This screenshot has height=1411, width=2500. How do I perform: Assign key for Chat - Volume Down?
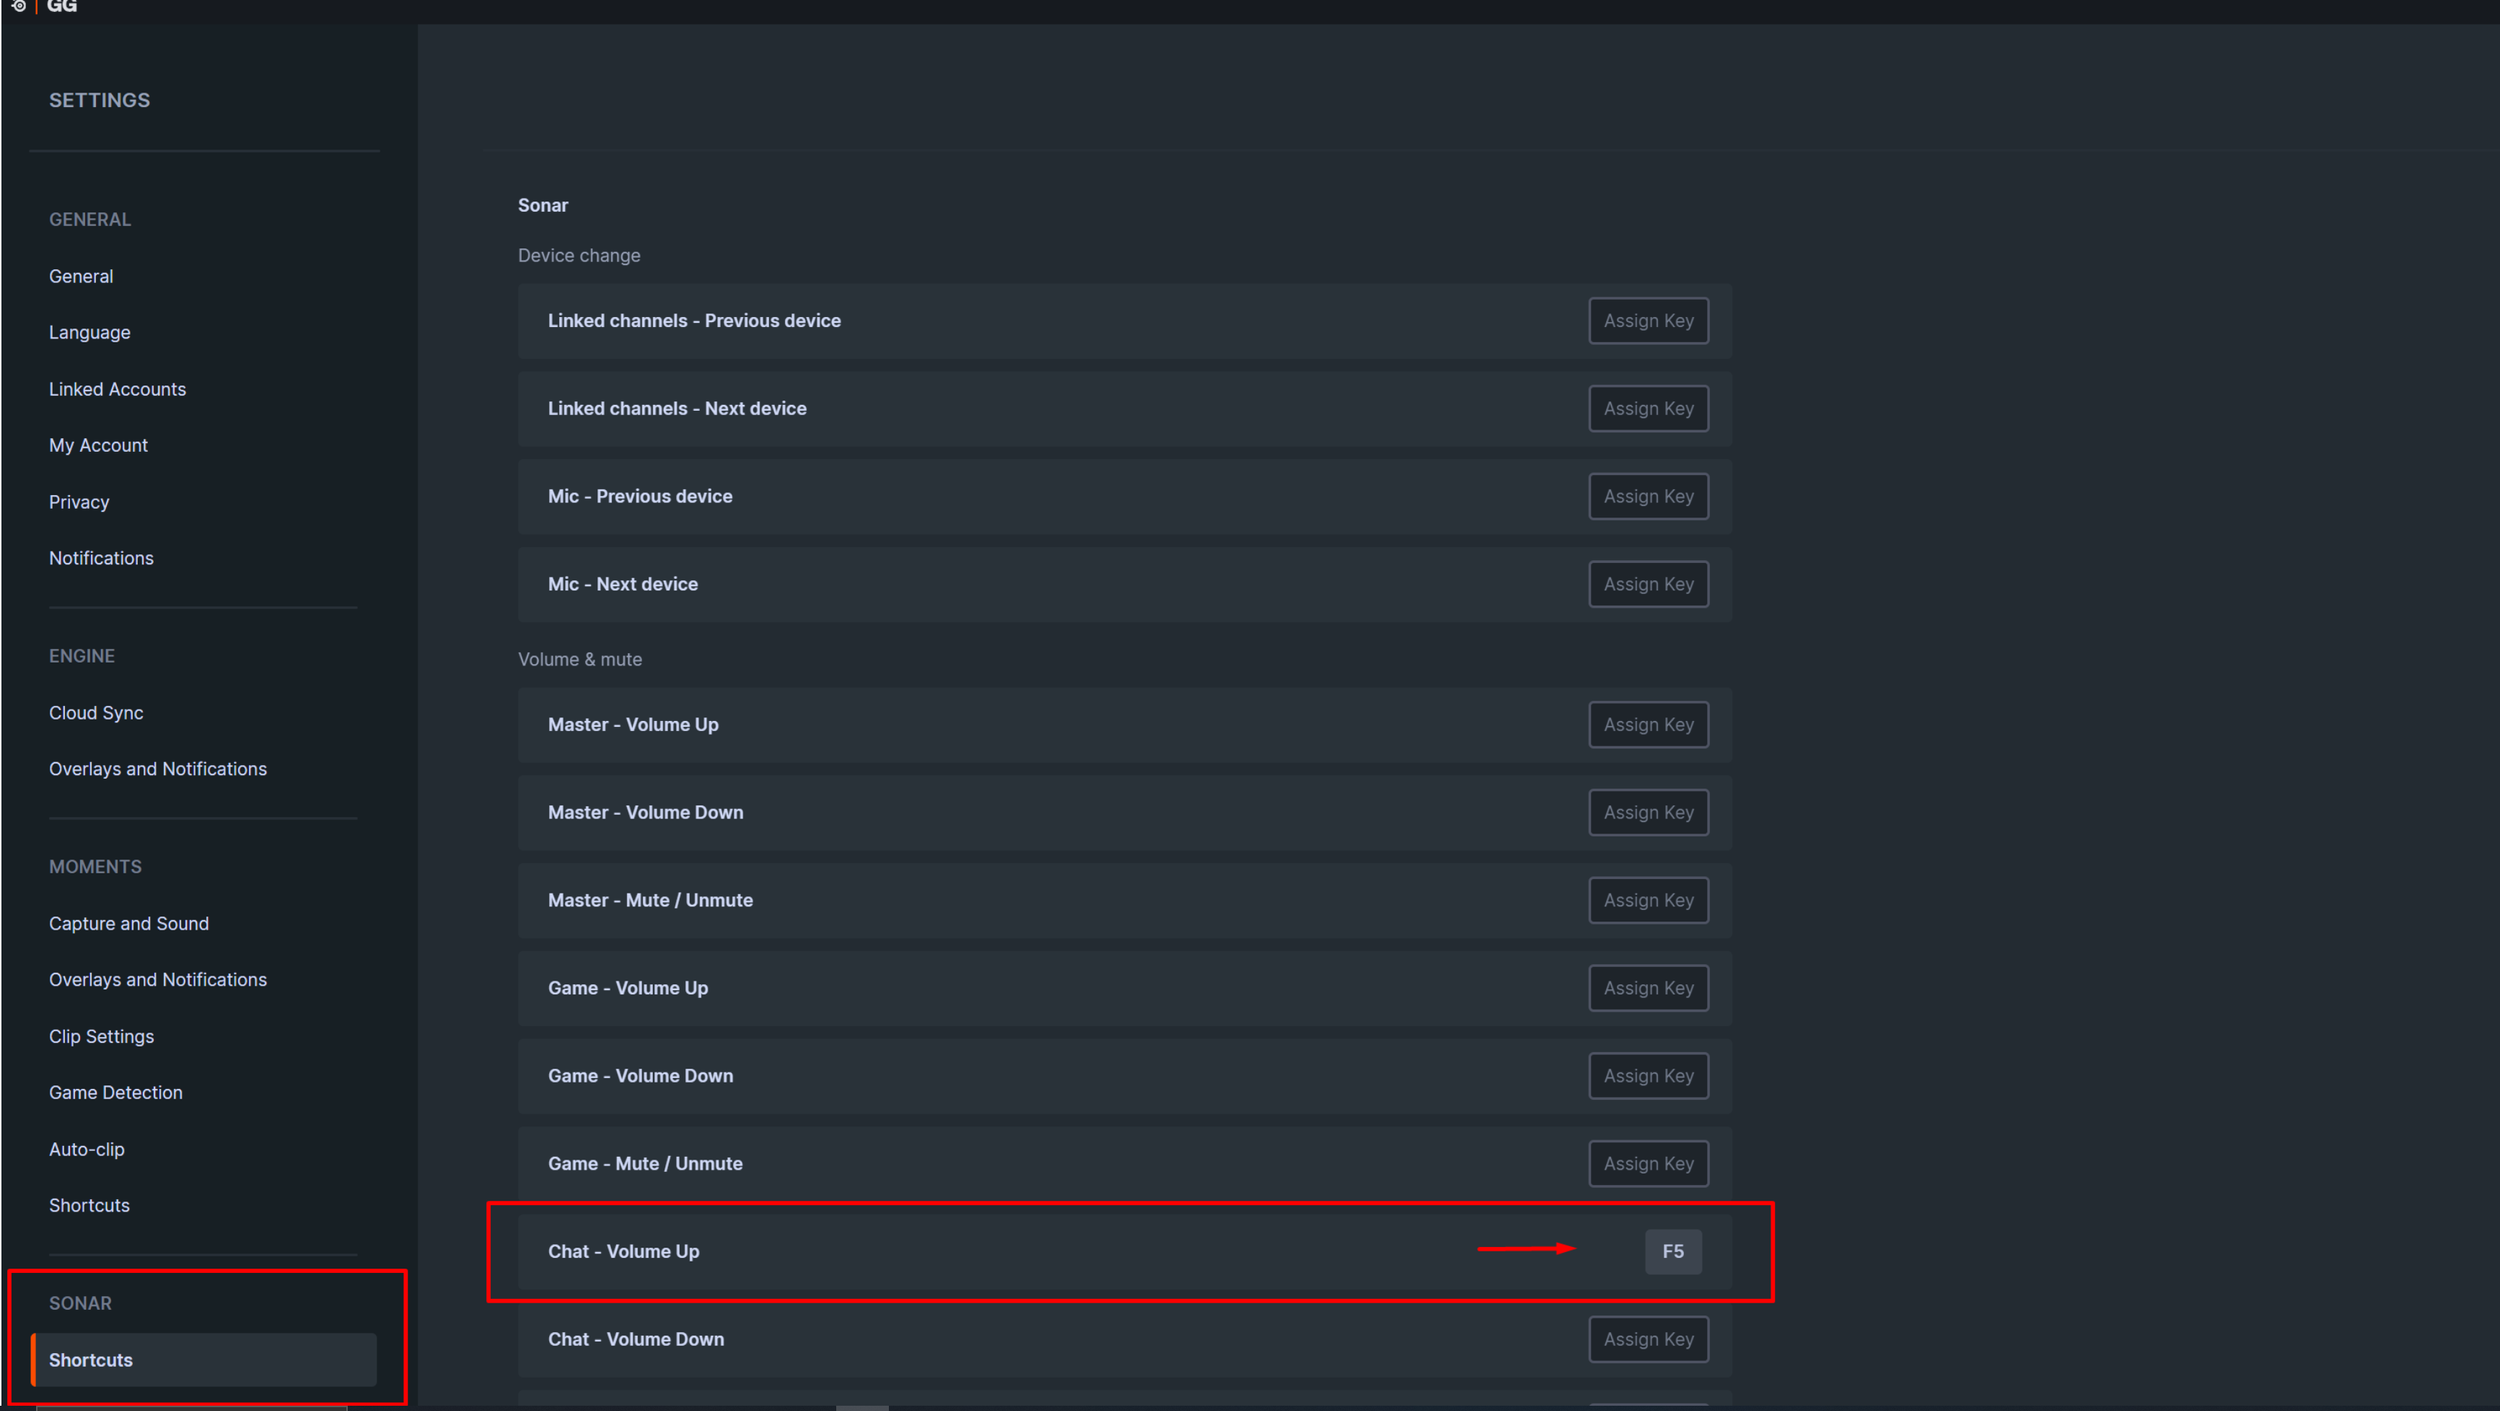[1648, 1339]
